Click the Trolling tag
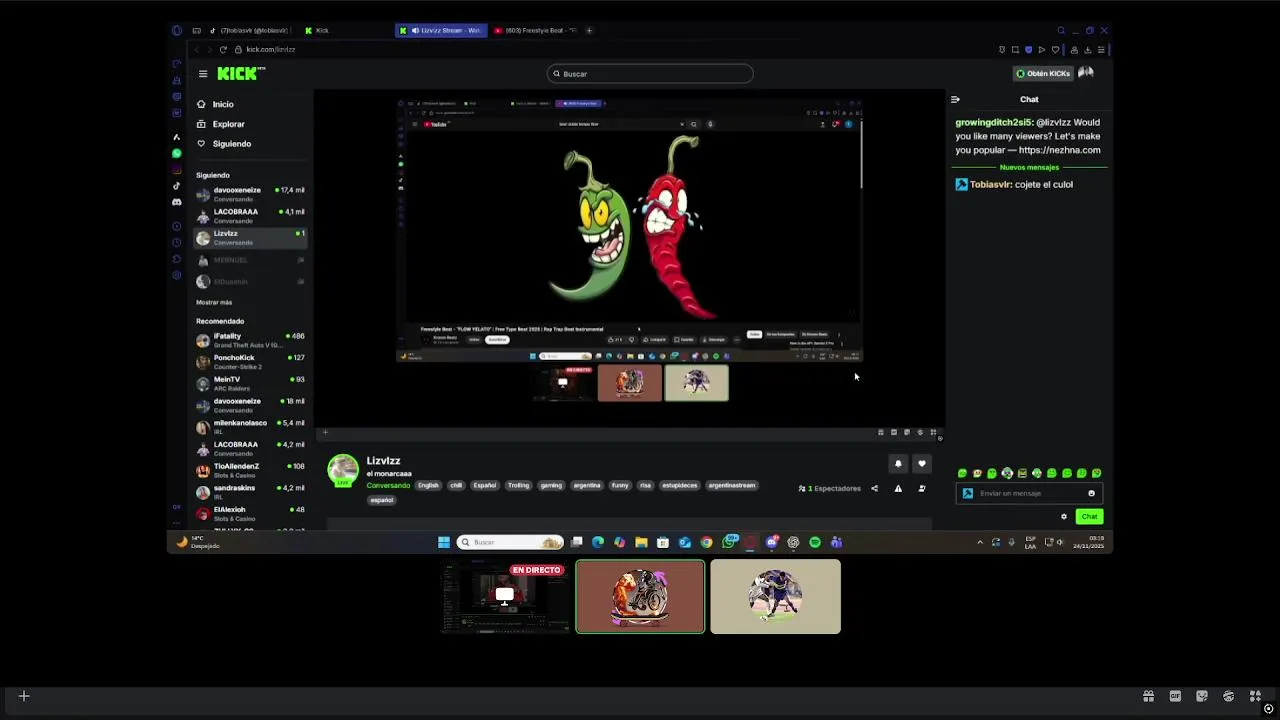The image size is (1280, 720). pyautogui.click(x=518, y=486)
